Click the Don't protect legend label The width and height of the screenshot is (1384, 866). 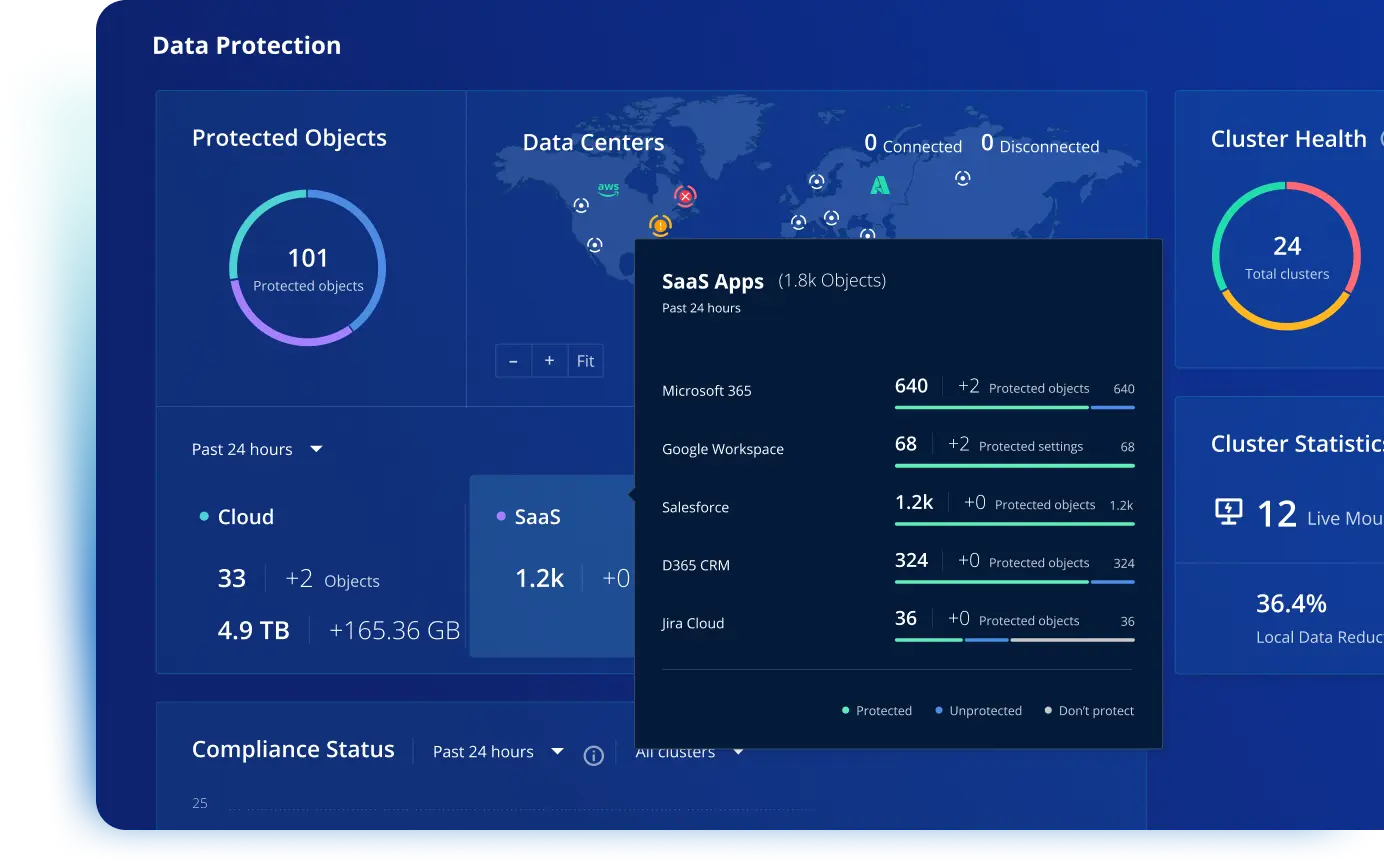(x=1096, y=711)
